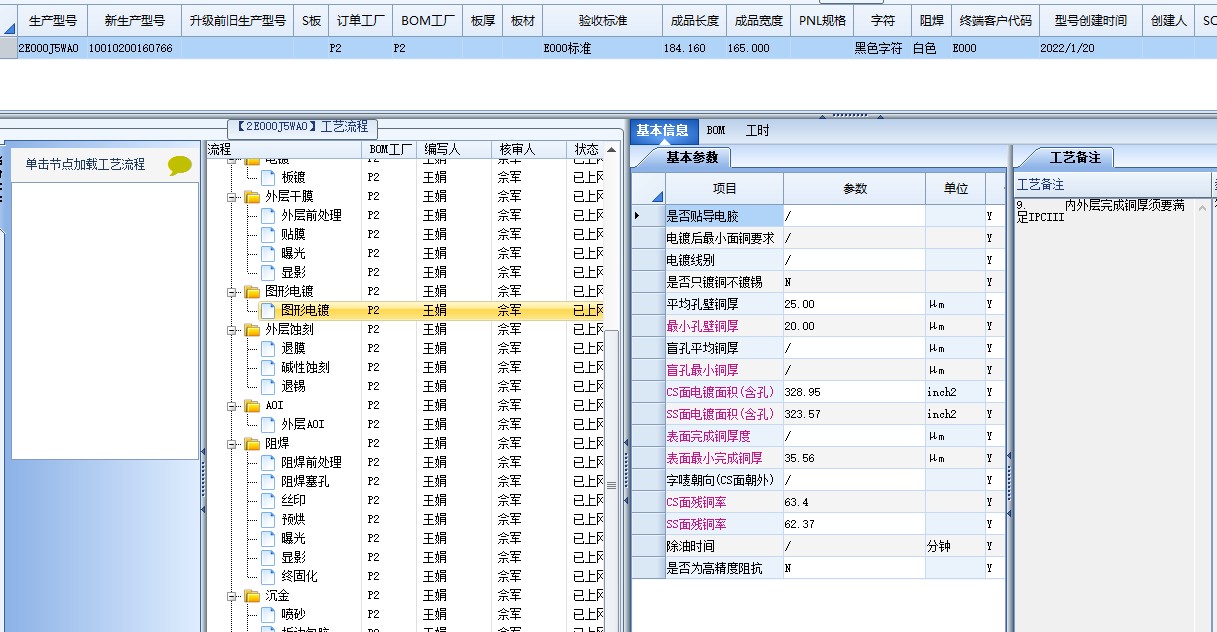The width and height of the screenshot is (1217, 632).
Task: Click the document icon beside 外层前处理
Action: (268, 215)
